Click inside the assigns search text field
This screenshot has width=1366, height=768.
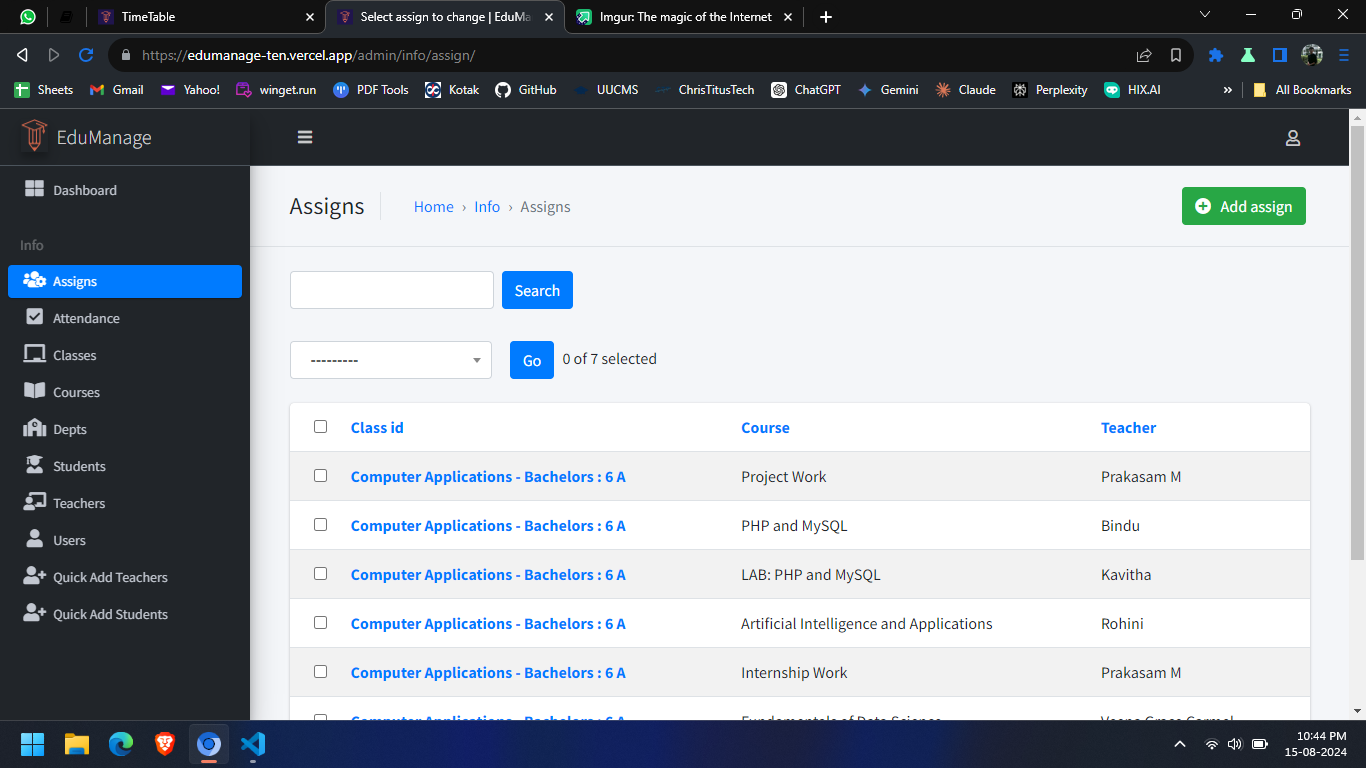coord(392,290)
